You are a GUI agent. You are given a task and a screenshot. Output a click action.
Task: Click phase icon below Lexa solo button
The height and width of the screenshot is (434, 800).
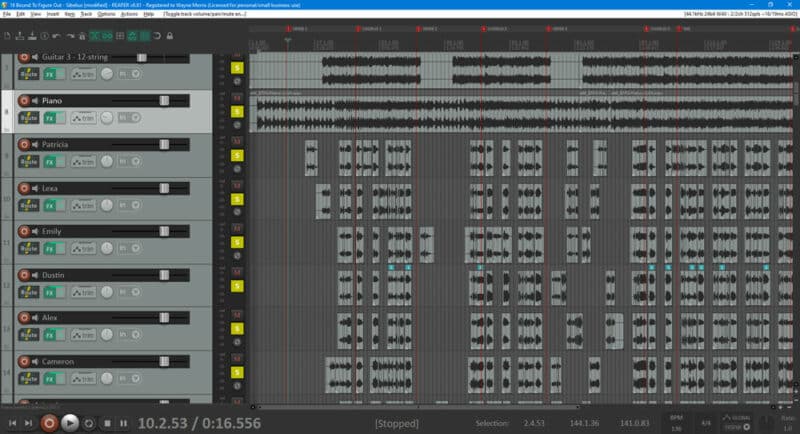click(x=237, y=212)
